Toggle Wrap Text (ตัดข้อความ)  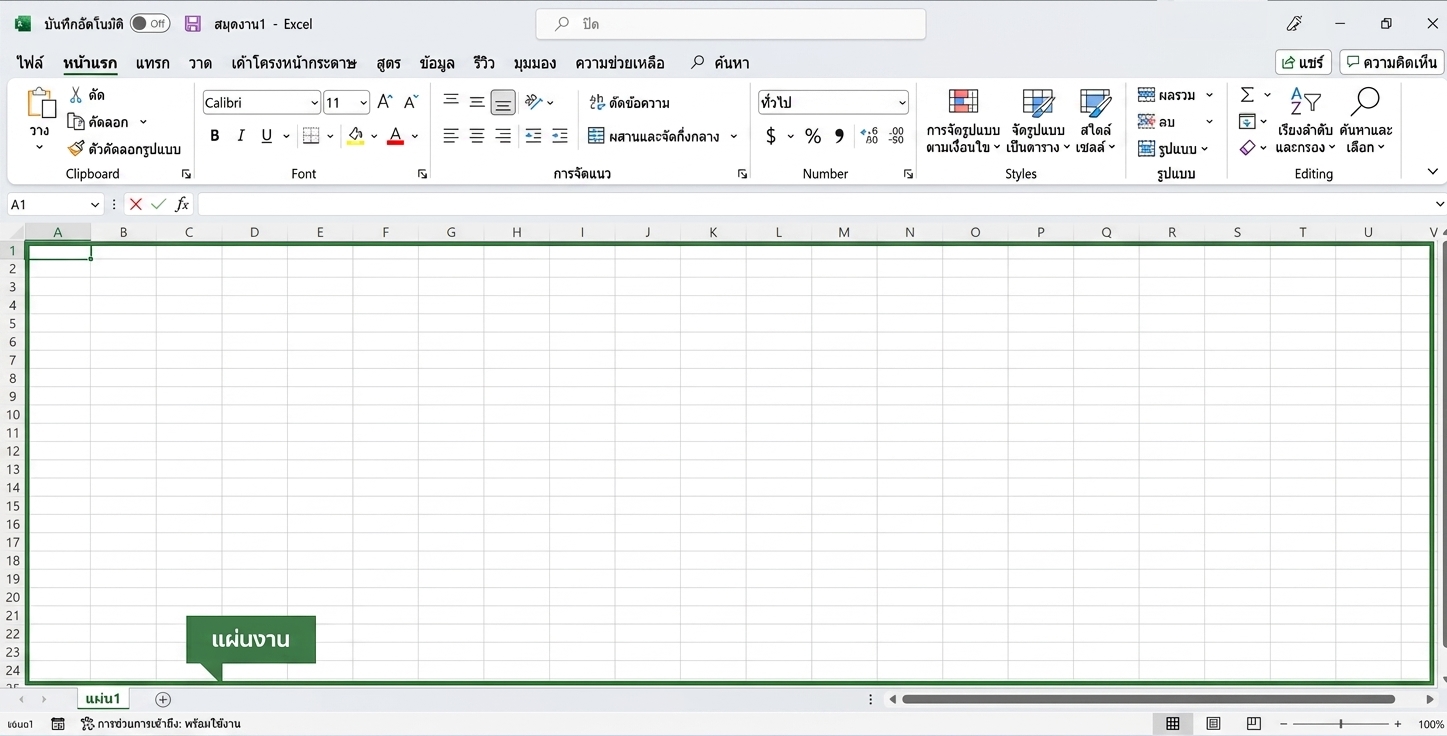click(629, 102)
